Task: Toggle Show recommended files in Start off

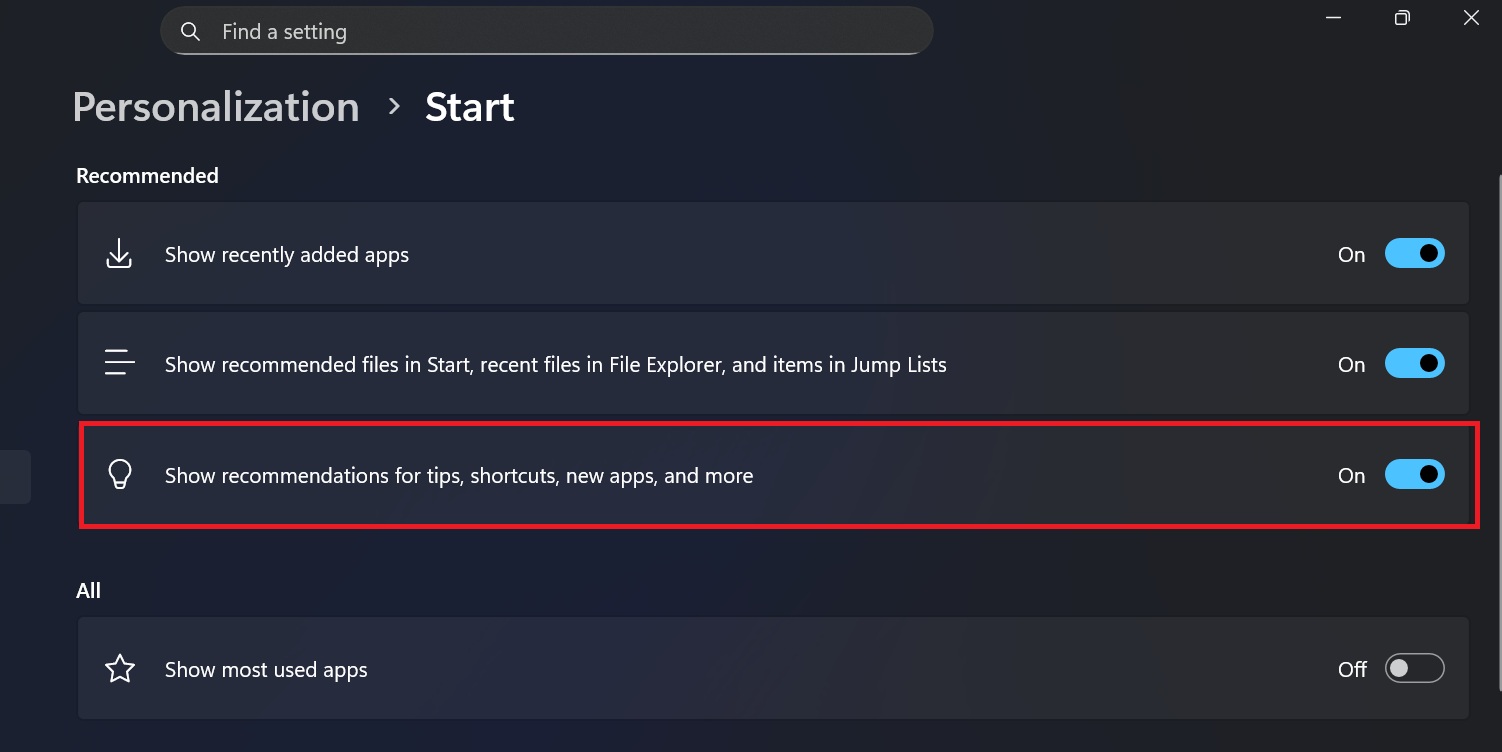Action: (1415, 363)
